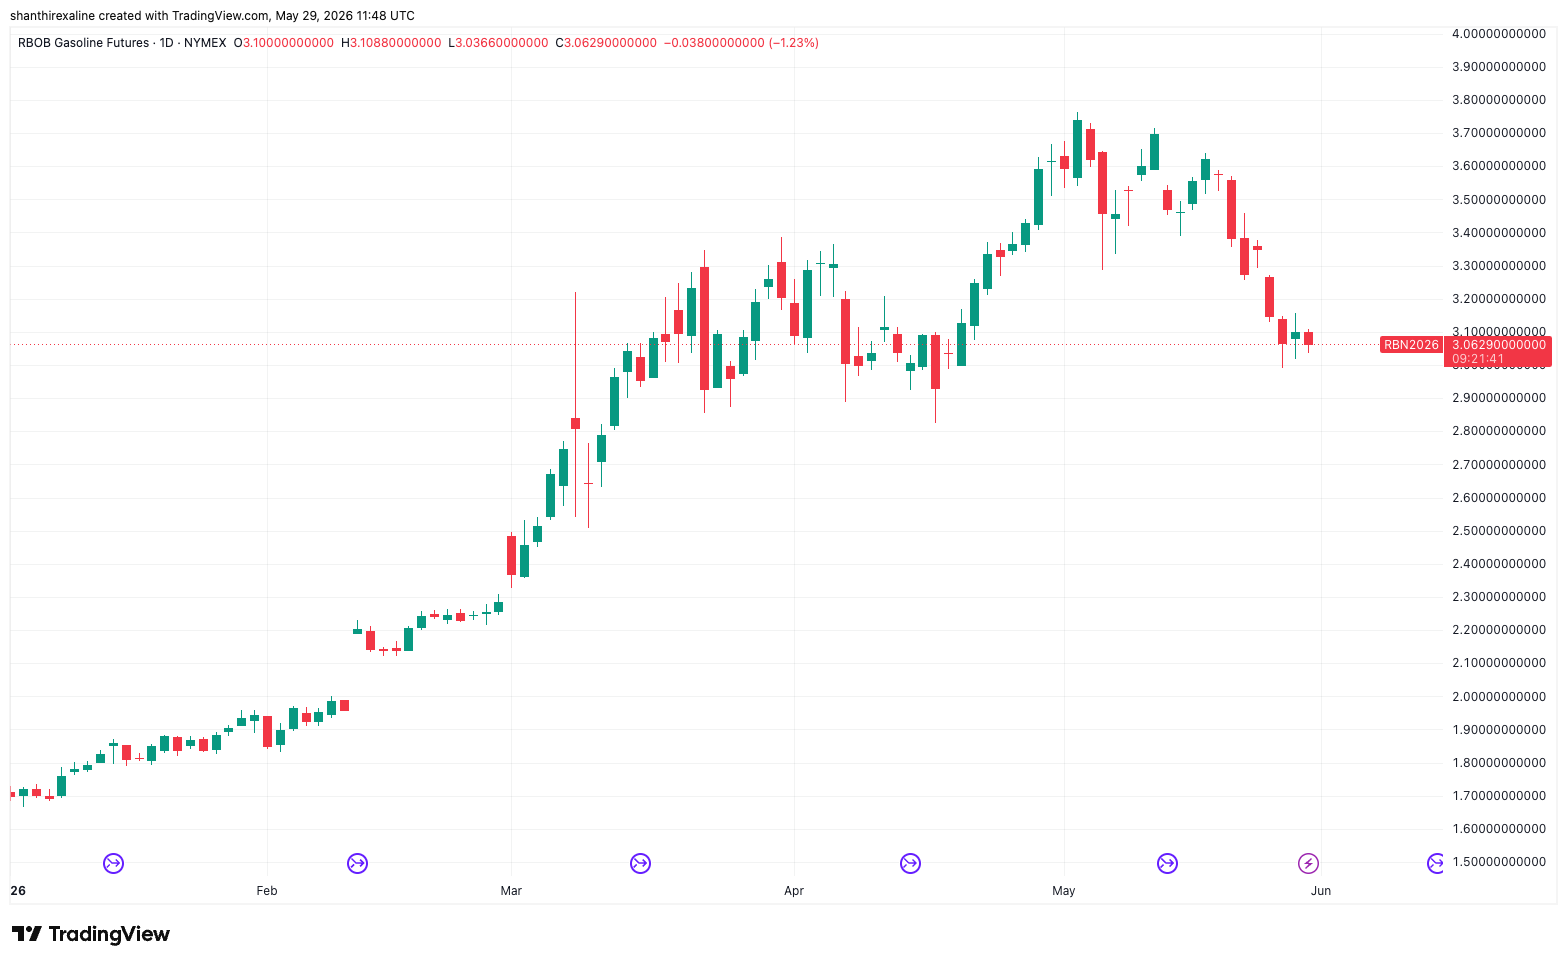Click the close value C3.06290000000
The height and width of the screenshot is (964, 1567).
606,43
